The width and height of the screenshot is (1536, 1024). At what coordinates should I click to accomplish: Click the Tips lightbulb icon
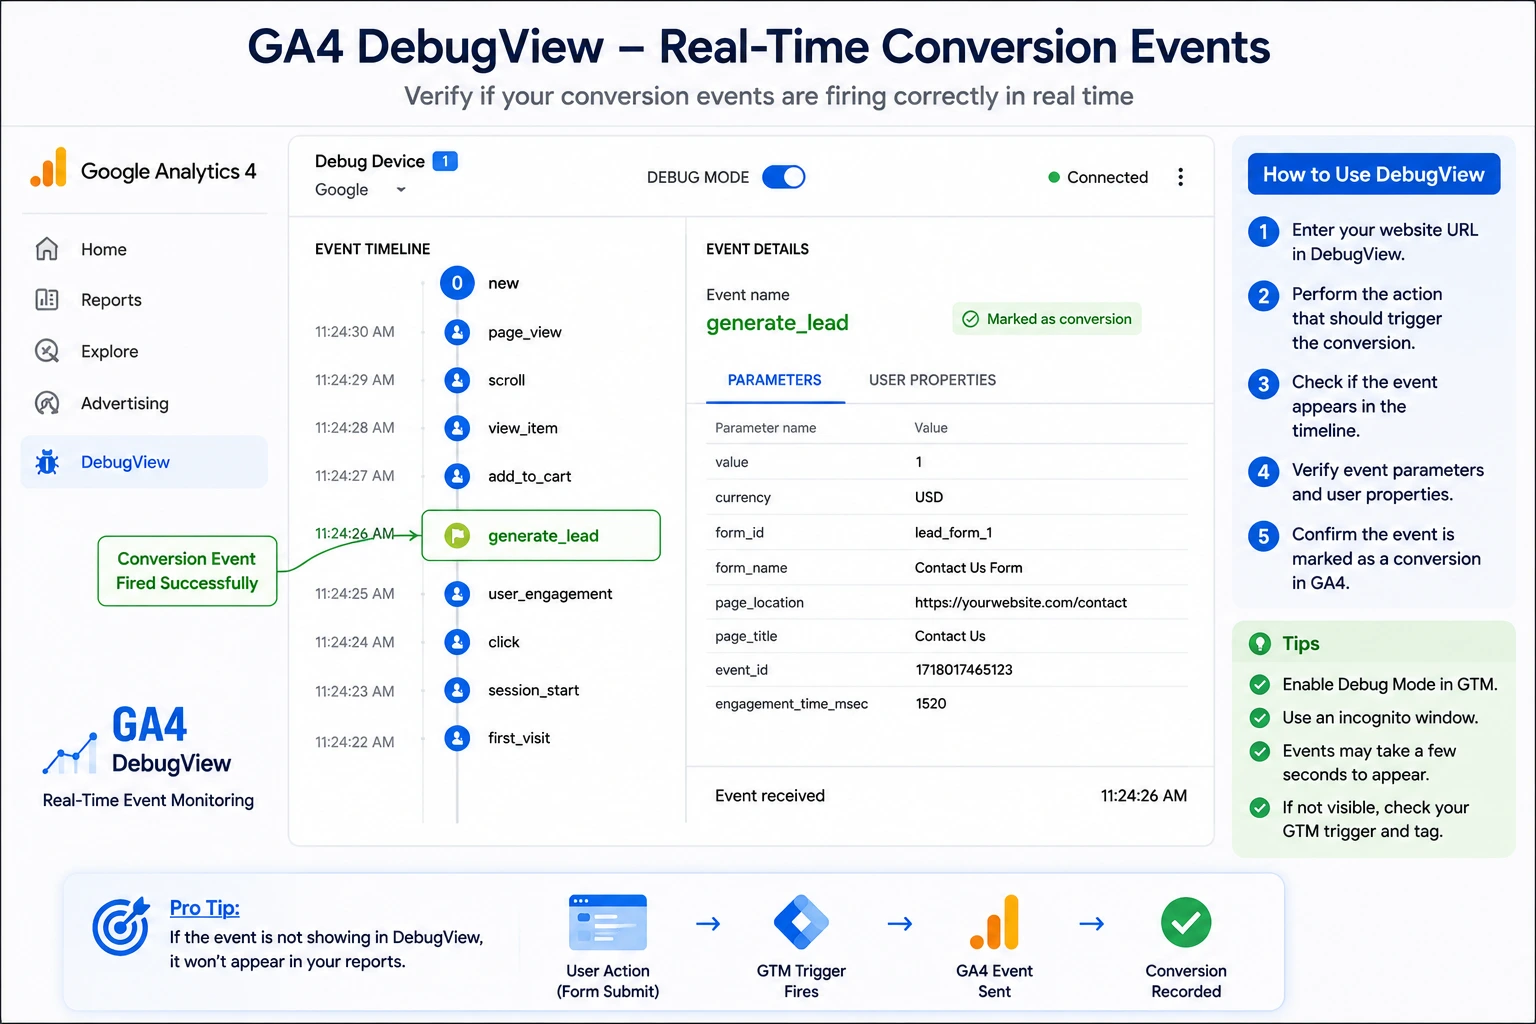point(1260,644)
